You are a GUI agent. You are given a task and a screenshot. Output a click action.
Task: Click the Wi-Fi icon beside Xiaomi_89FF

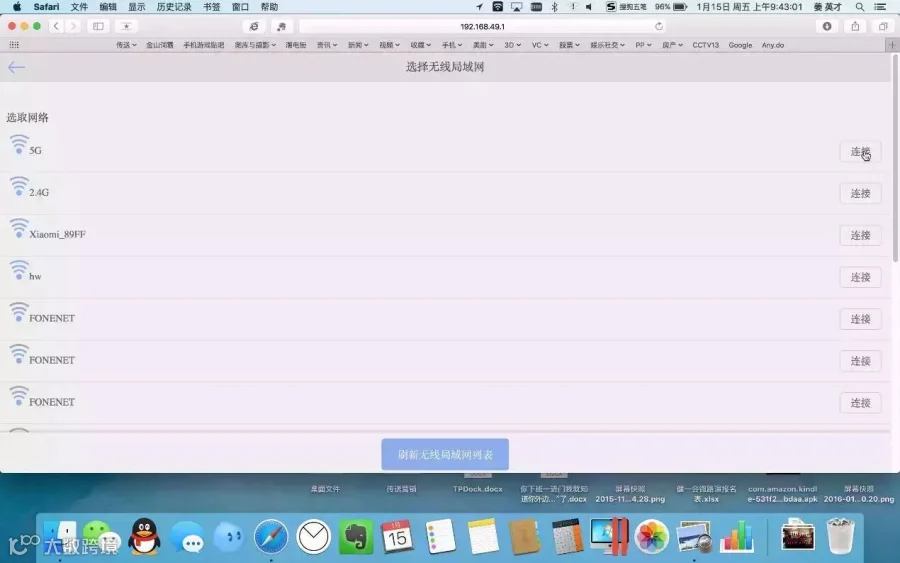point(18,228)
